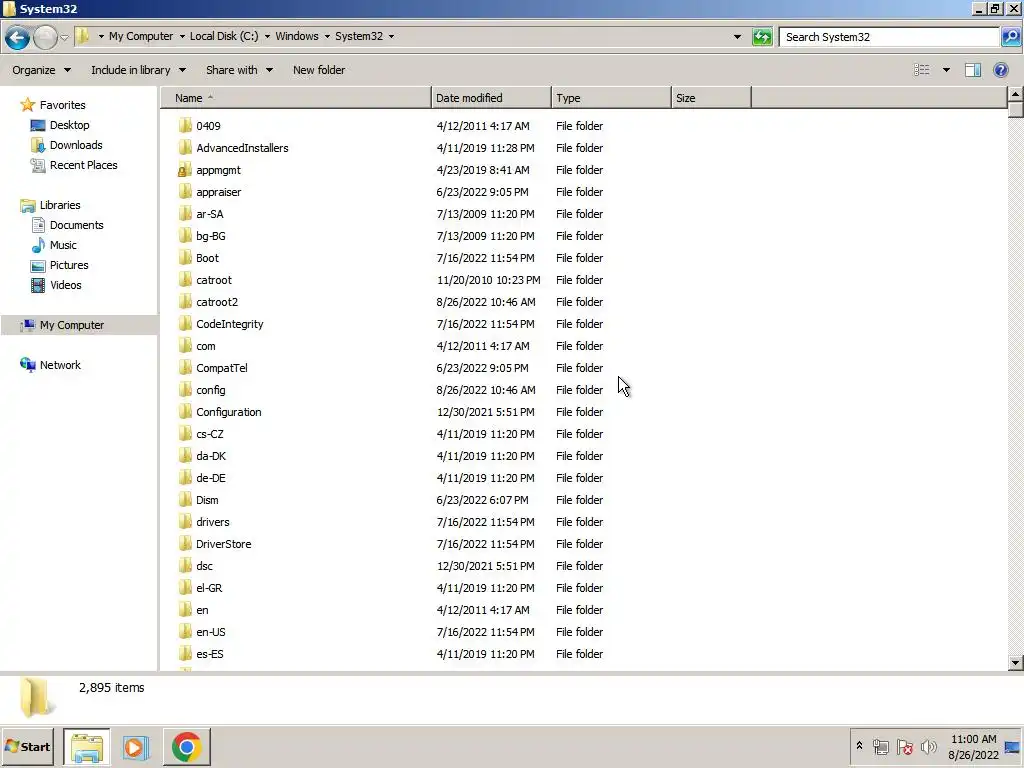The height and width of the screenshot is (768, 1024).
Task: Sort by the Name column header
Action: [296, 98]
